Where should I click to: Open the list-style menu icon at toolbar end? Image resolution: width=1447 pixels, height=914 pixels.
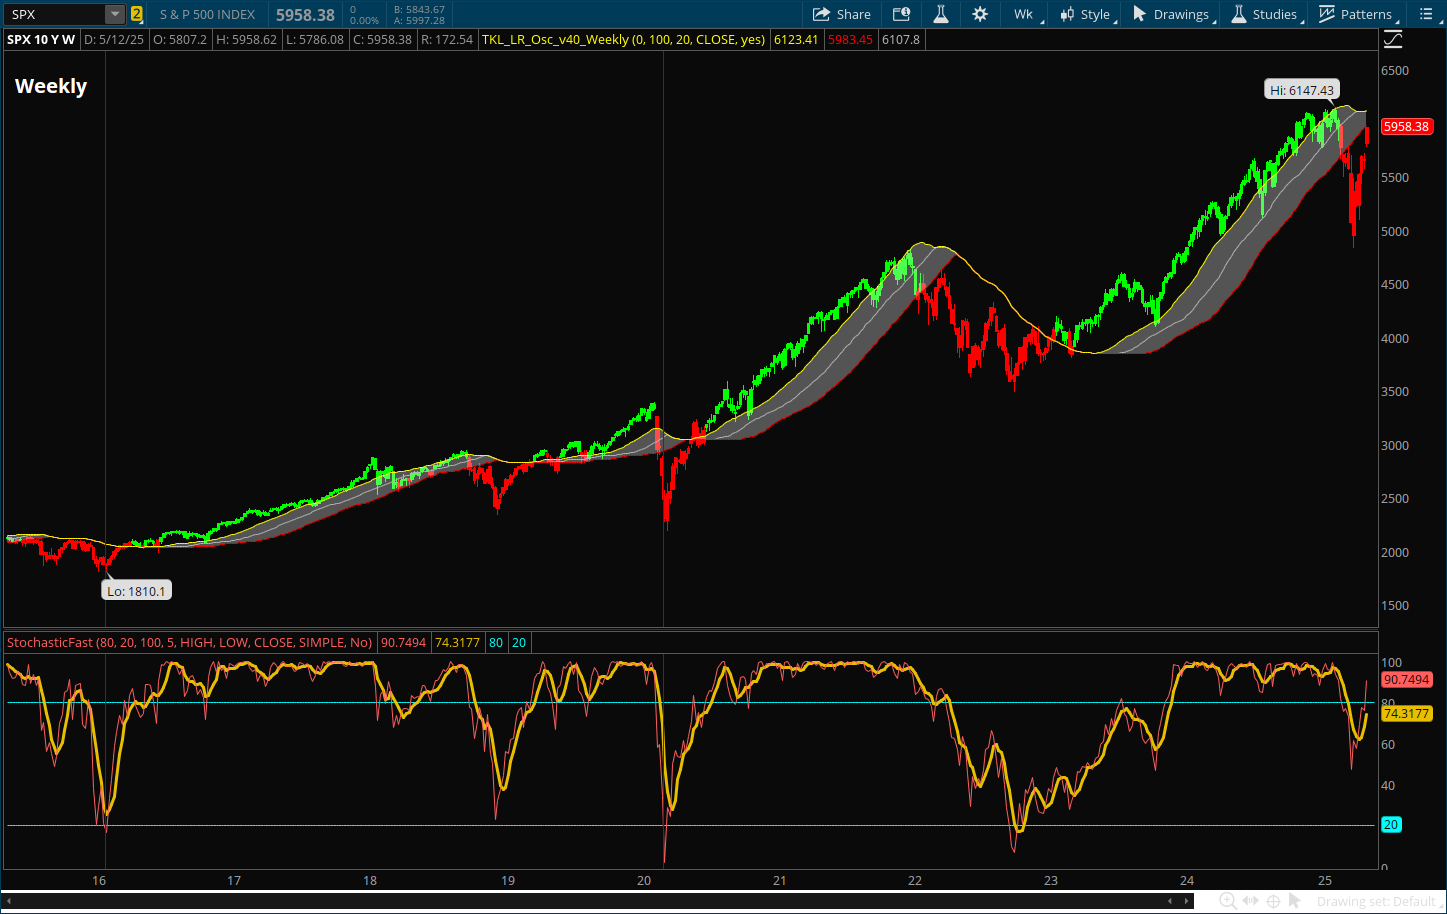pos(1426,14)
